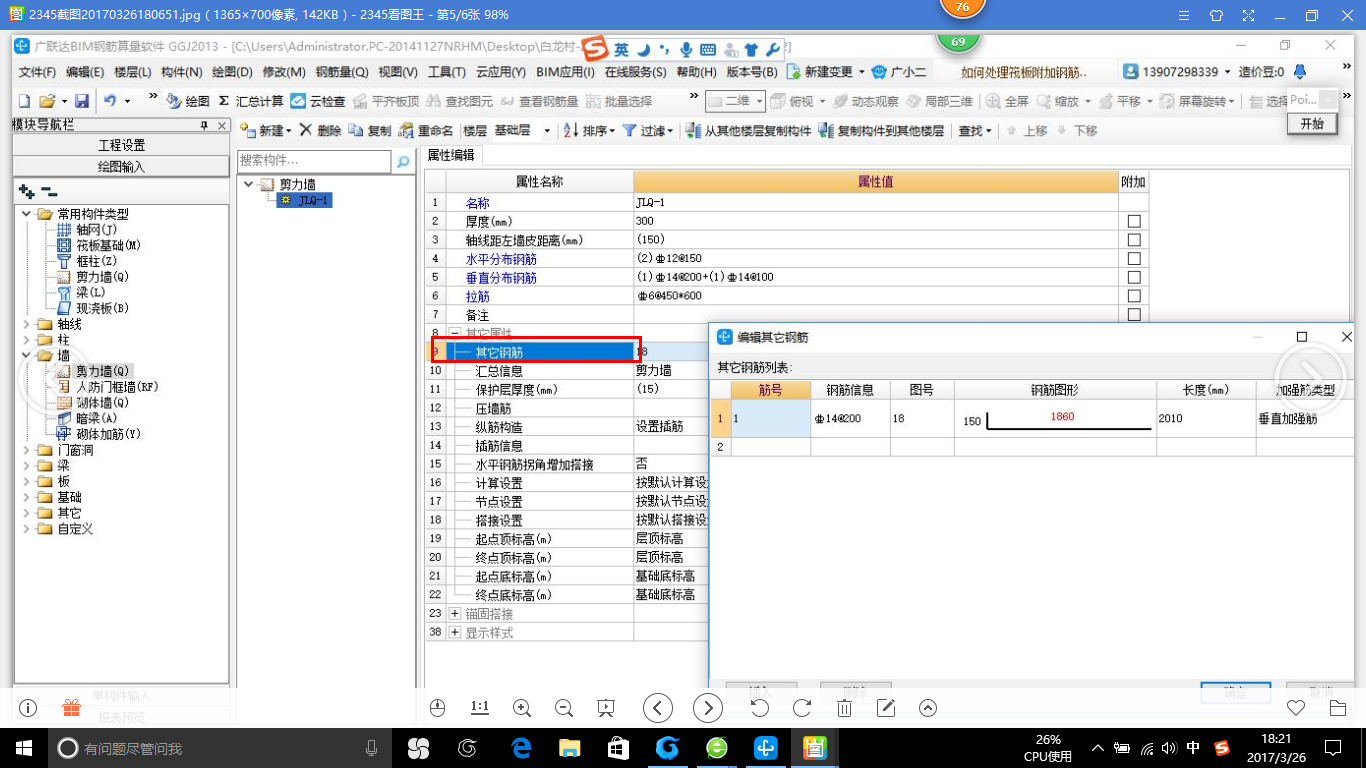Viewport: 1366px width, 768px height.
Task: Click the 复制 button in component toolbar
Action: [370, 131]
